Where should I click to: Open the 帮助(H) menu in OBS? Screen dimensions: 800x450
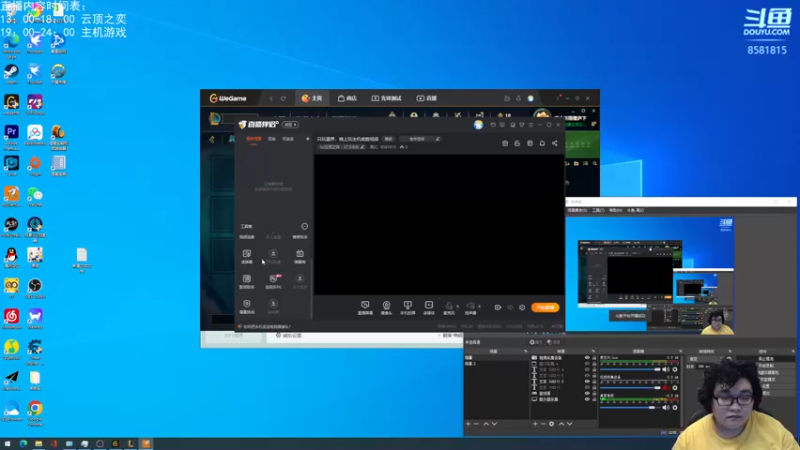point(616,210)
